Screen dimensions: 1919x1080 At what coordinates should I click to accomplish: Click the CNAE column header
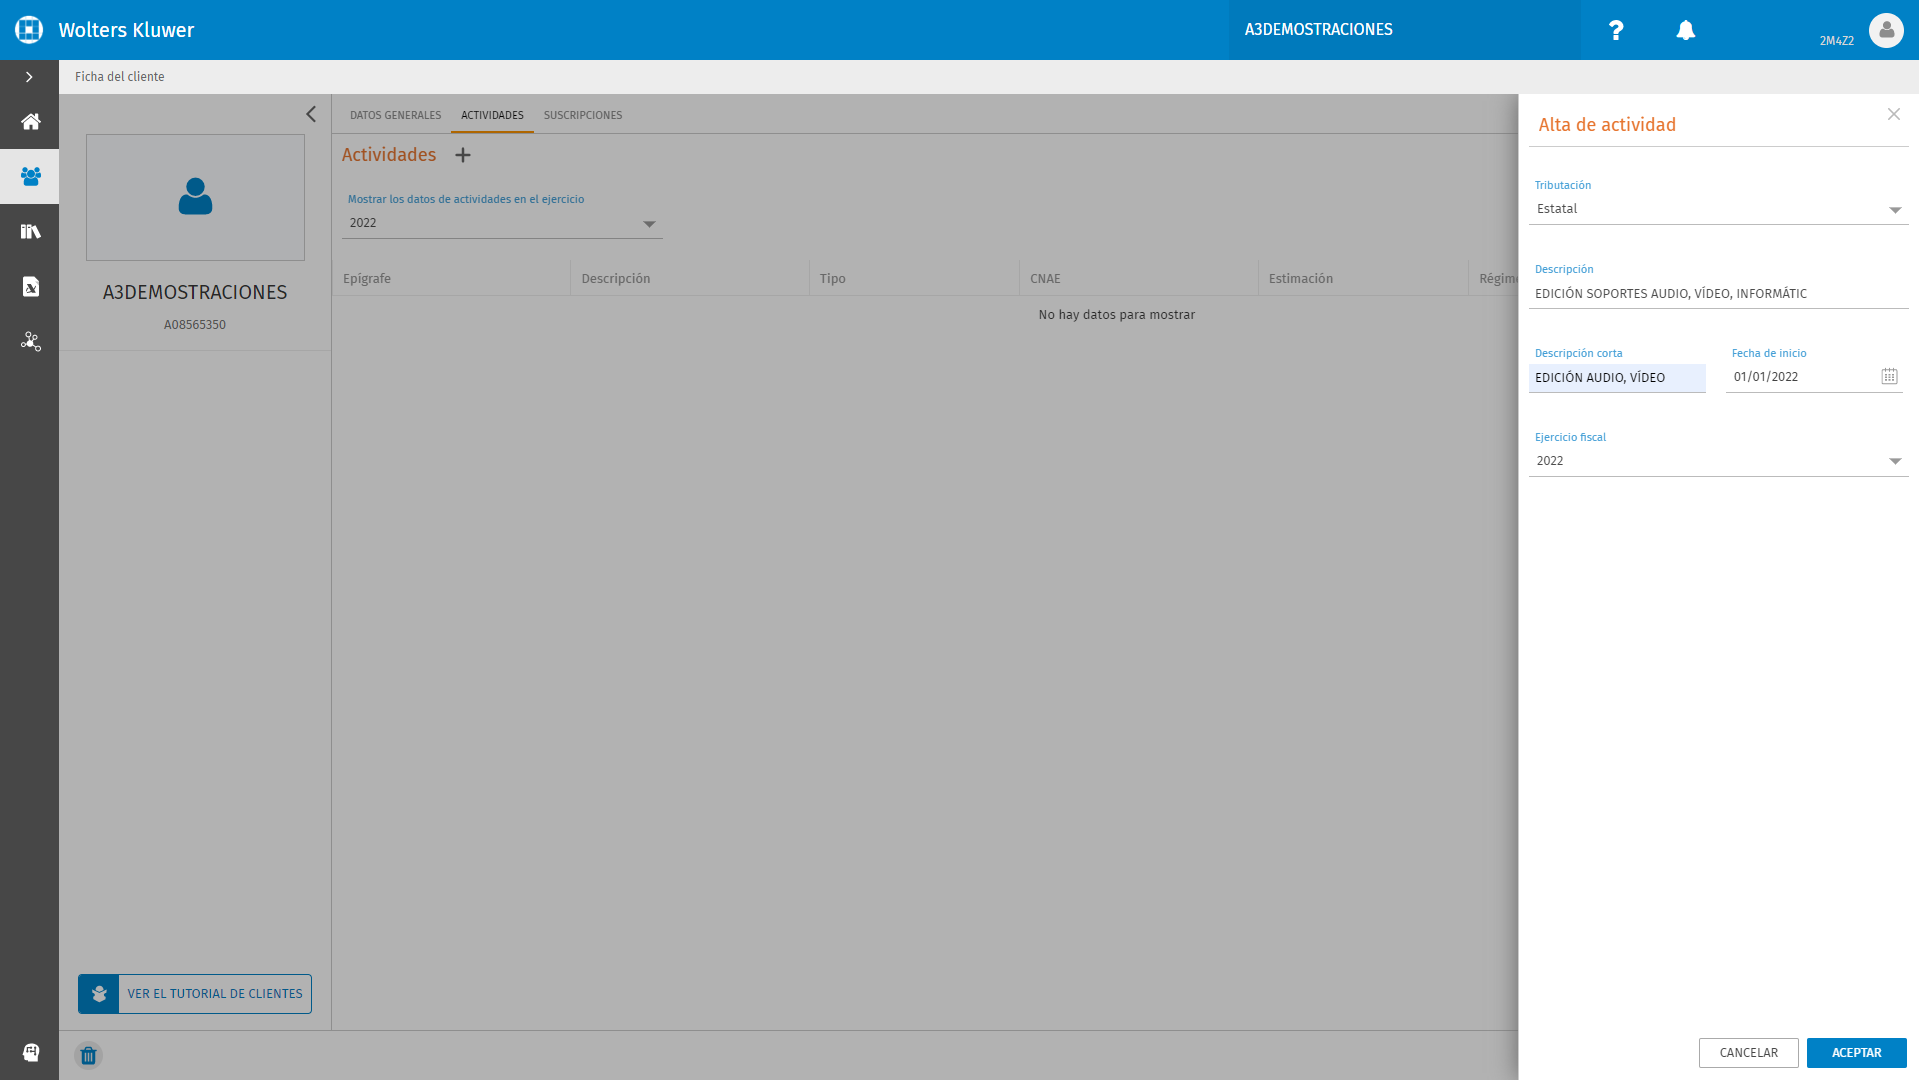[1139, 278]
